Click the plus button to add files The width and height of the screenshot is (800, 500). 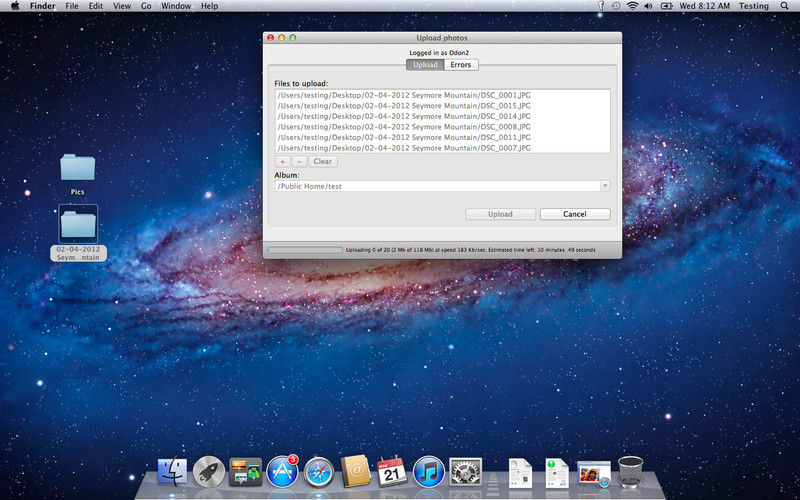(282, 161)
